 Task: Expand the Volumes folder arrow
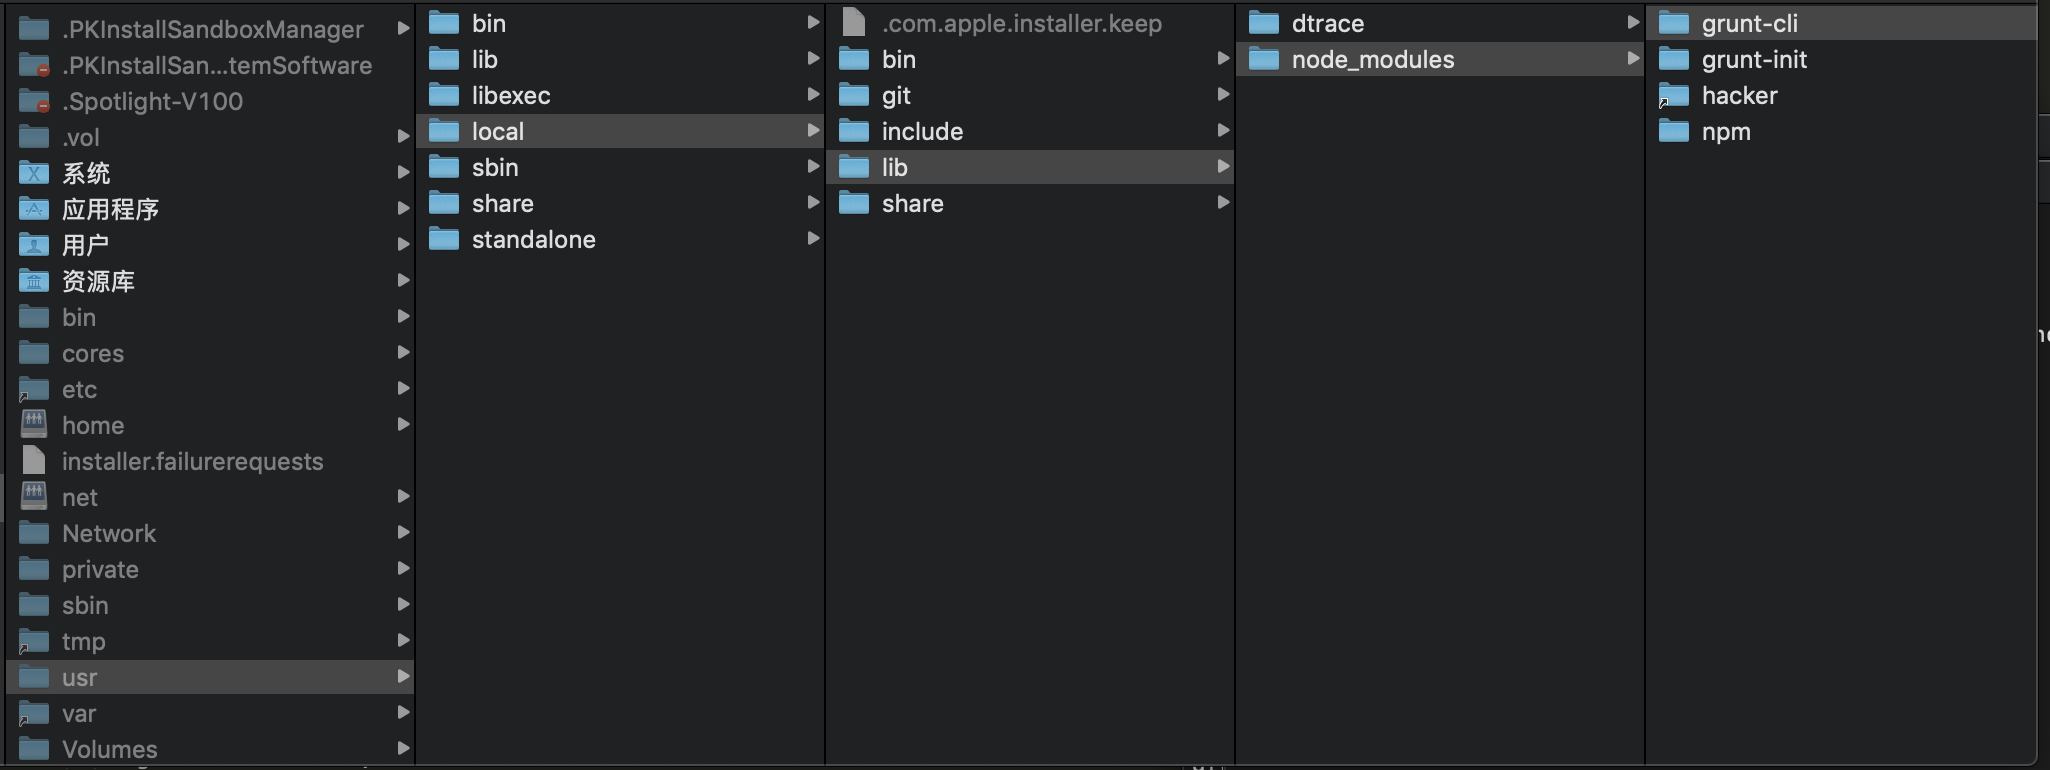click(403, 749)
